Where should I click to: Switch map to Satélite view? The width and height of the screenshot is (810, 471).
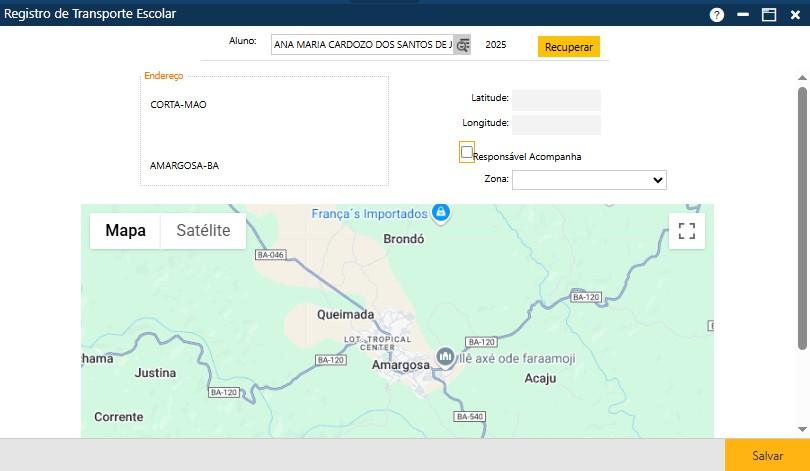coord(203,231)
